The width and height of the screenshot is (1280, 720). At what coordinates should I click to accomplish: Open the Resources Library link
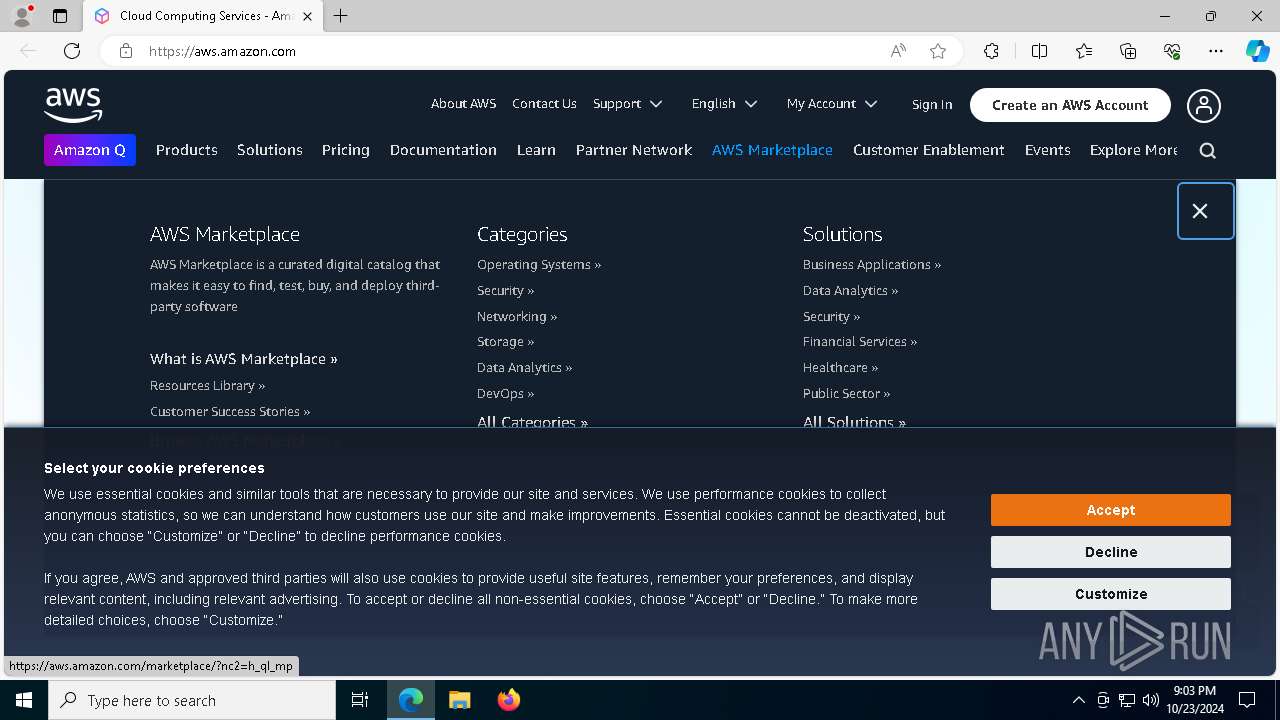[x=208, y=385]
